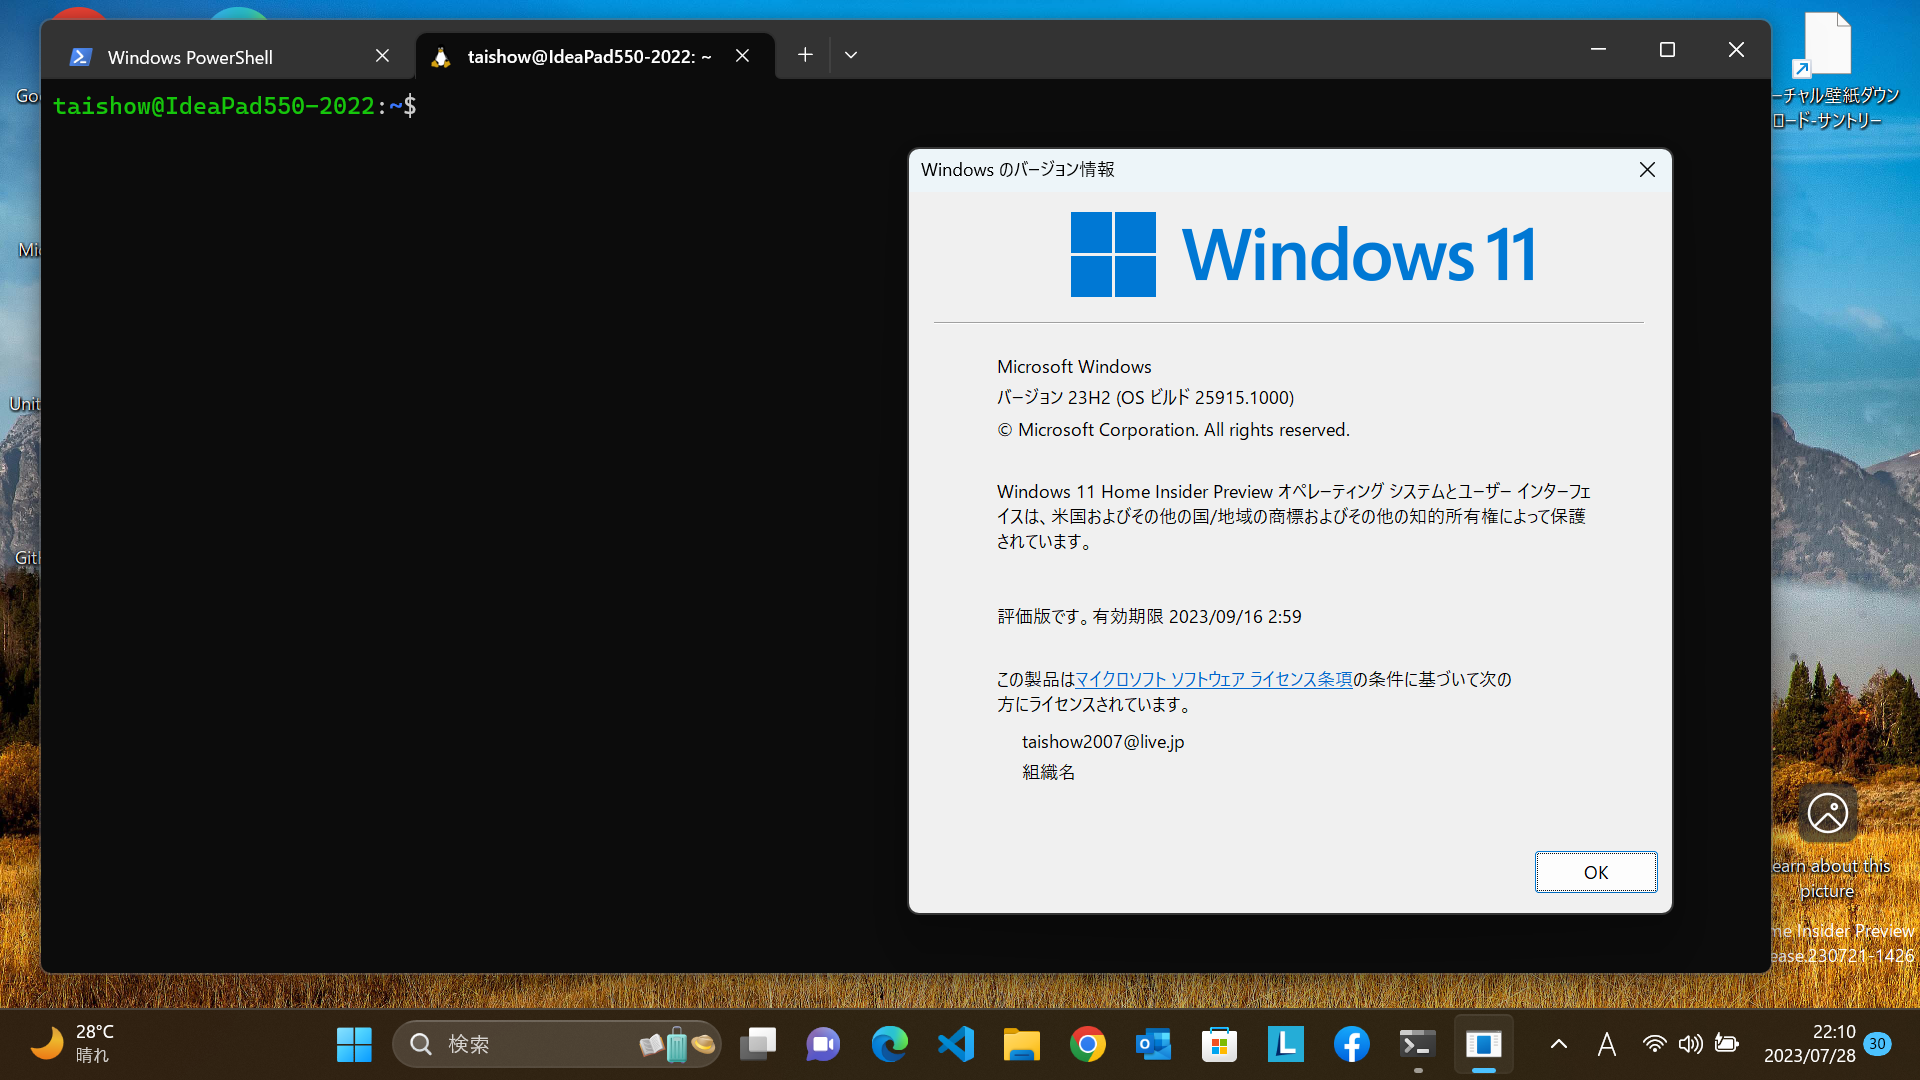Click the terminal prompt line
The width and height of the screenshot is (1920, 1080).
click(235, 106)
